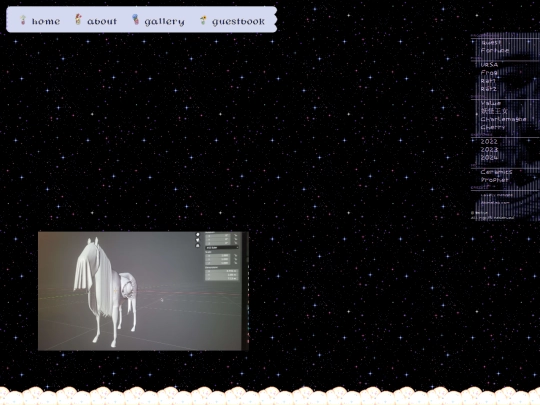This screenshot has width=540, height=405.
Task: Select 'Quest' in the sidebar list
Action: (x=491, y=42)
